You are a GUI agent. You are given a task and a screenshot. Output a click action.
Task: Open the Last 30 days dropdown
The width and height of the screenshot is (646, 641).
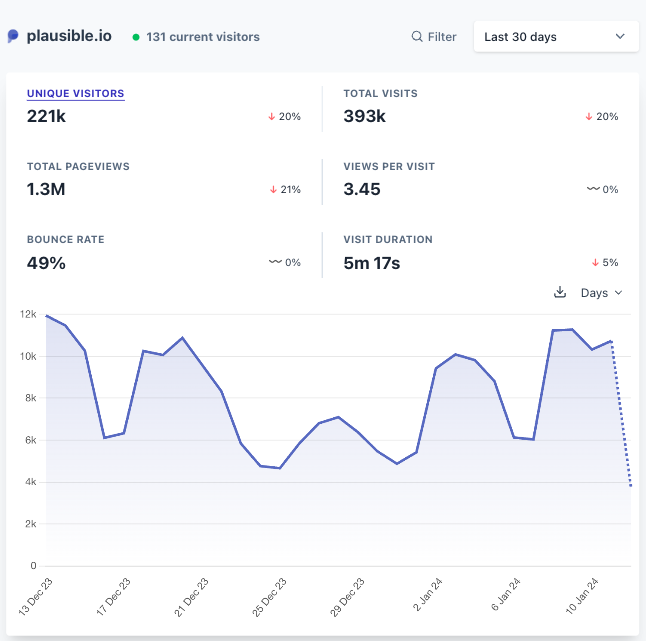(x=556, y=37)
